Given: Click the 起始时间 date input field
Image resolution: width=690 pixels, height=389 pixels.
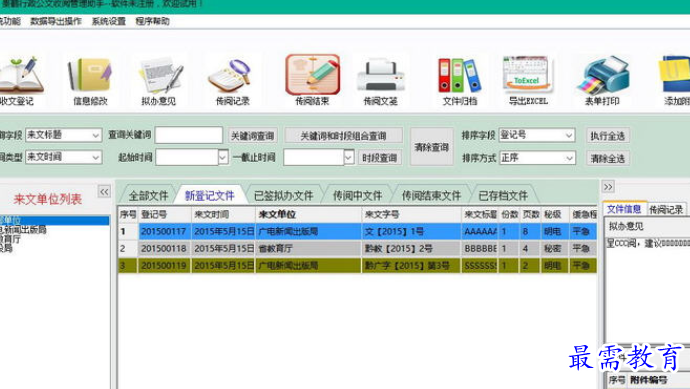Looking at the screenshot, I should [x=187, y=157].
